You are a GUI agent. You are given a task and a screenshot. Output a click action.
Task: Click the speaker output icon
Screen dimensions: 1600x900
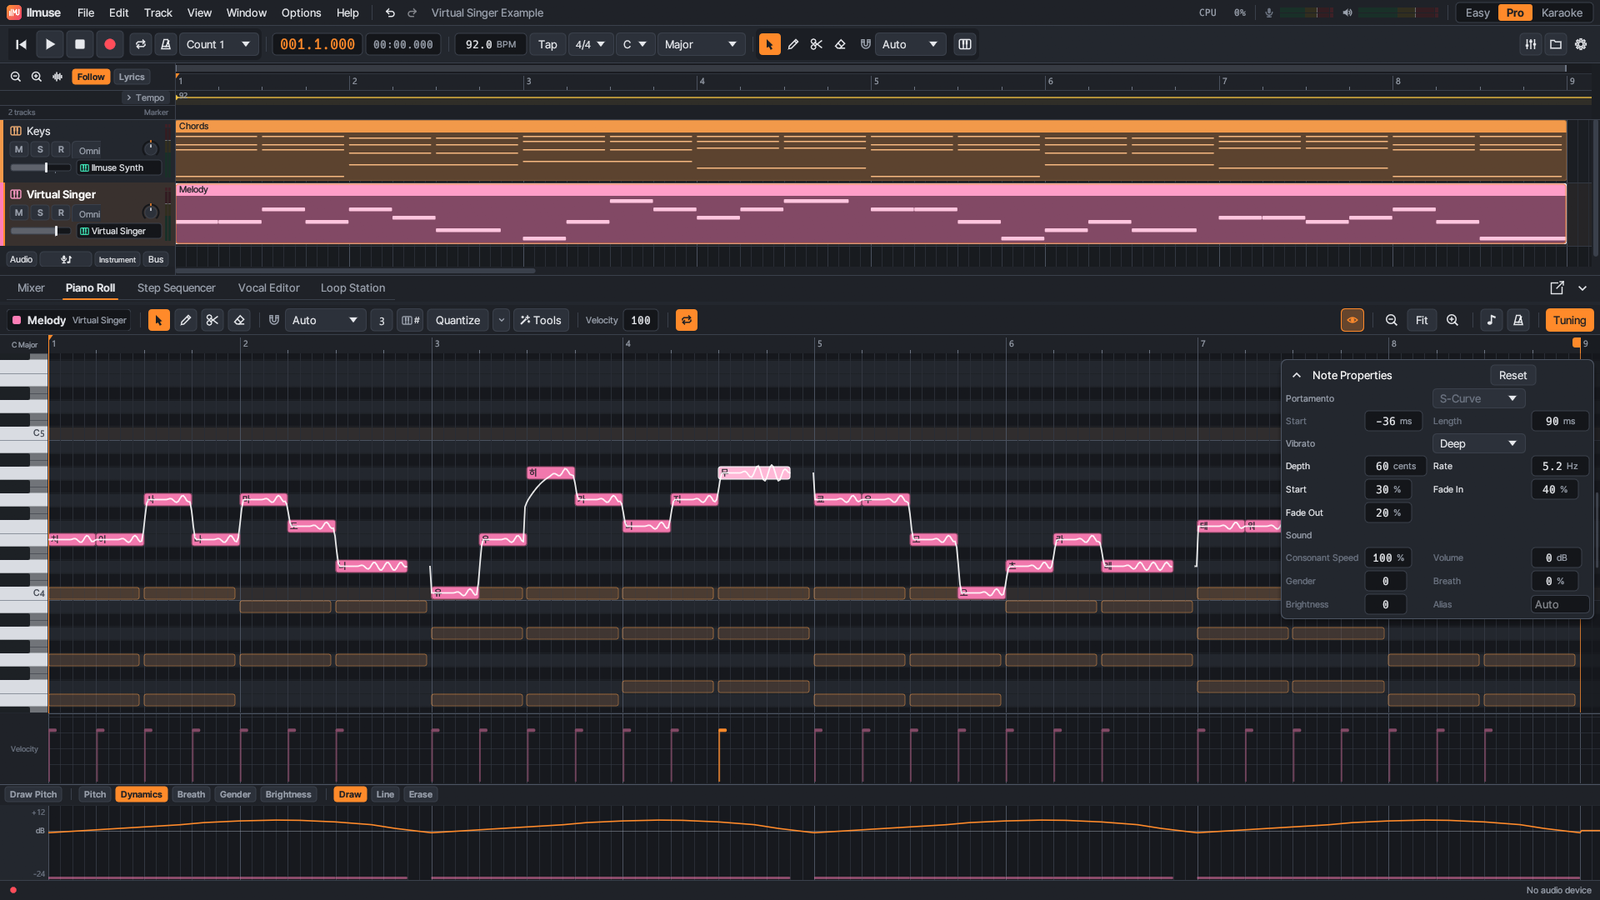1347,13
